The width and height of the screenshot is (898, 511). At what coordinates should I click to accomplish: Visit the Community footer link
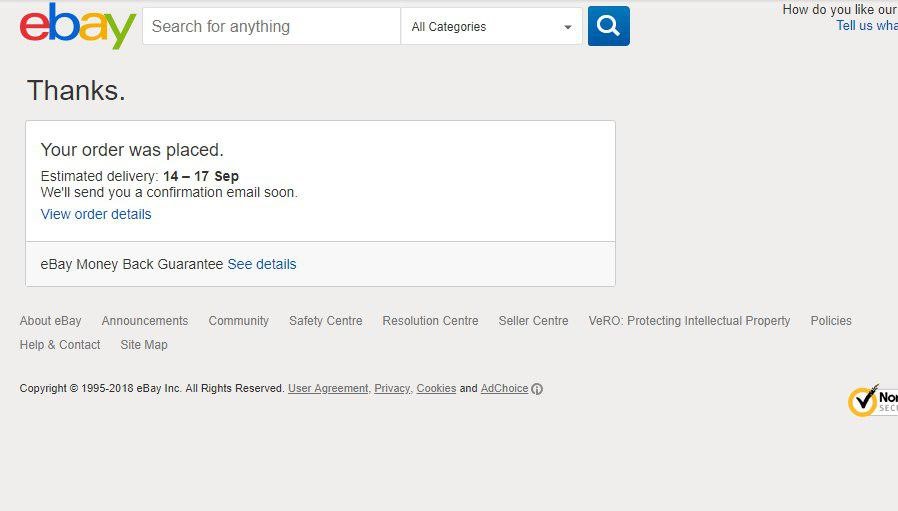click(238, 321)
